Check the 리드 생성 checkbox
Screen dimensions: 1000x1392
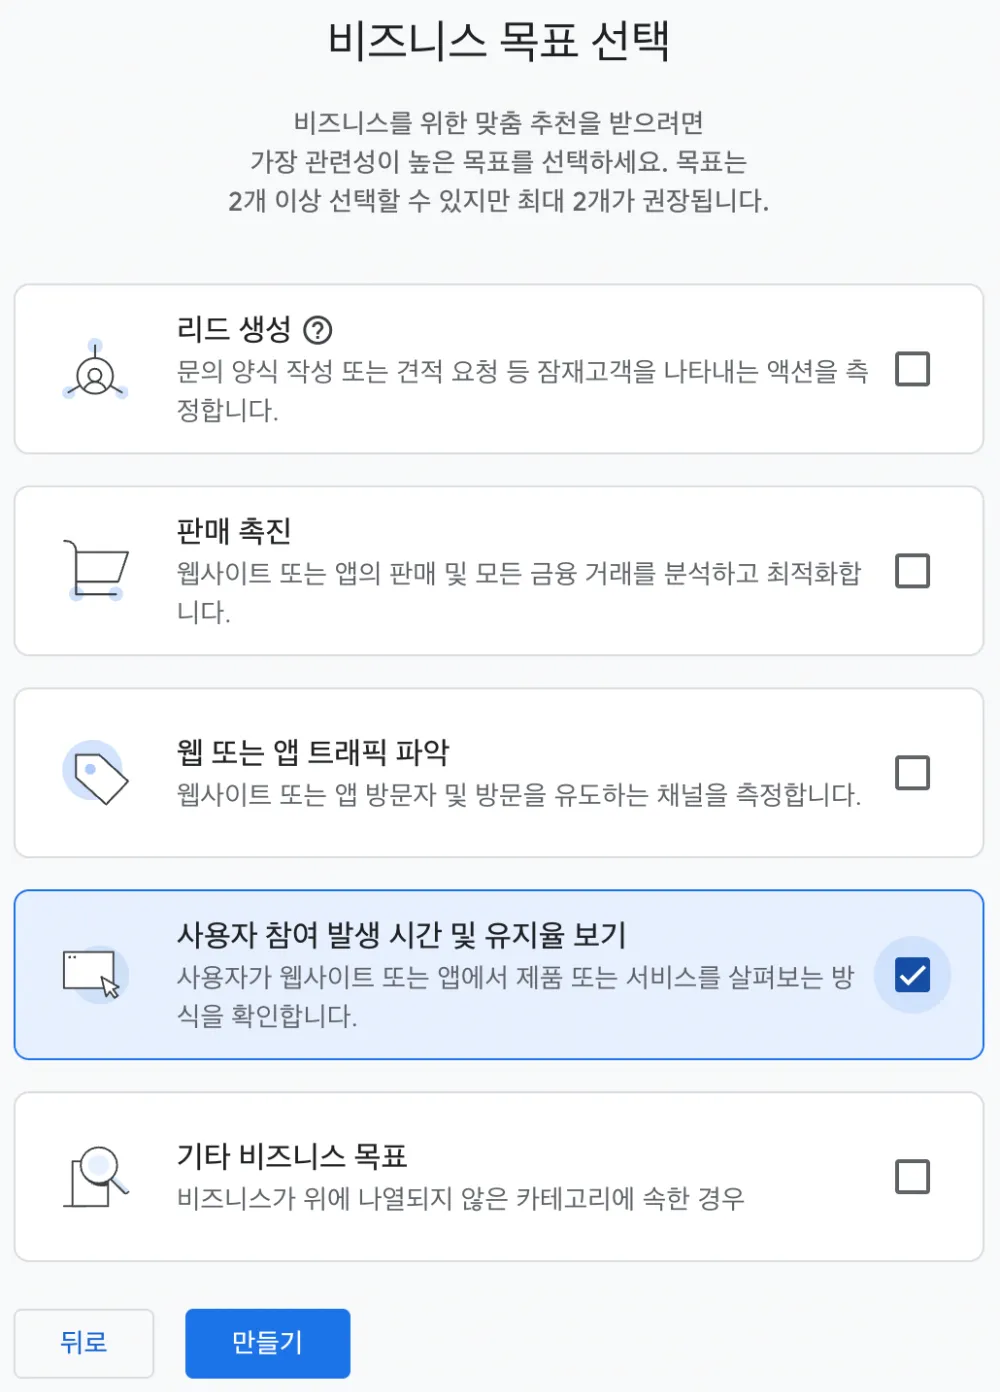tap(912, 369)
